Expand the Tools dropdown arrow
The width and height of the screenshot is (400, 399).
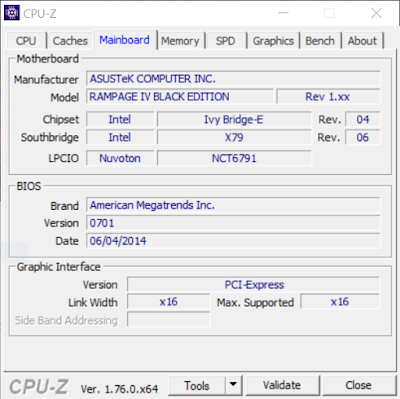tap(233, 386)
